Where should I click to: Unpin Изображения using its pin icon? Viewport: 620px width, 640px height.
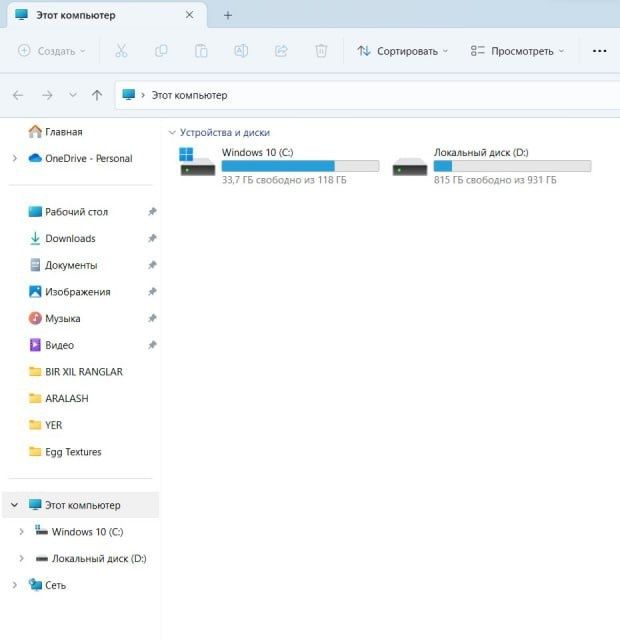tap(152, 291)
